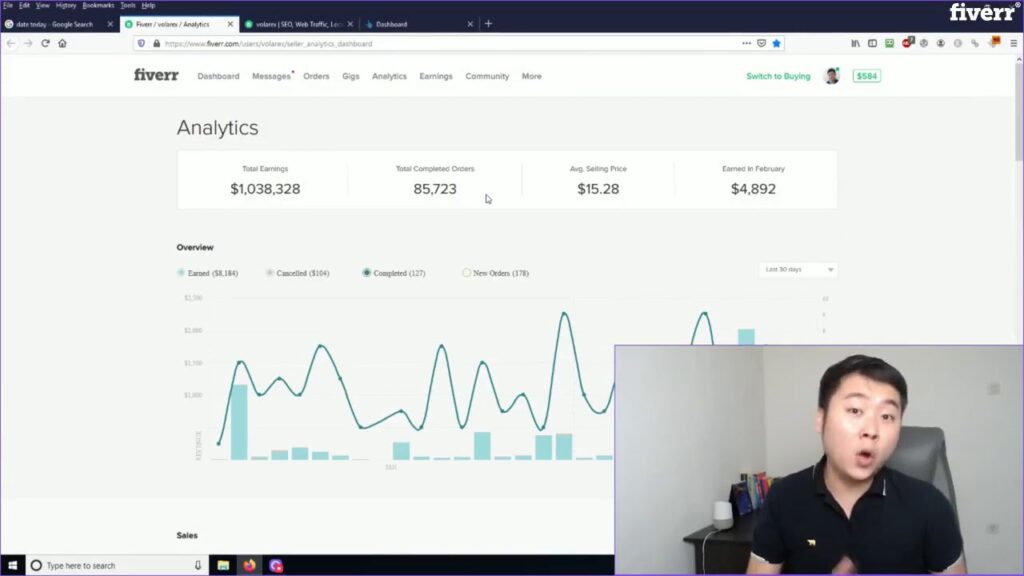
Task: Open the History menu
Action: pos(66,5)
